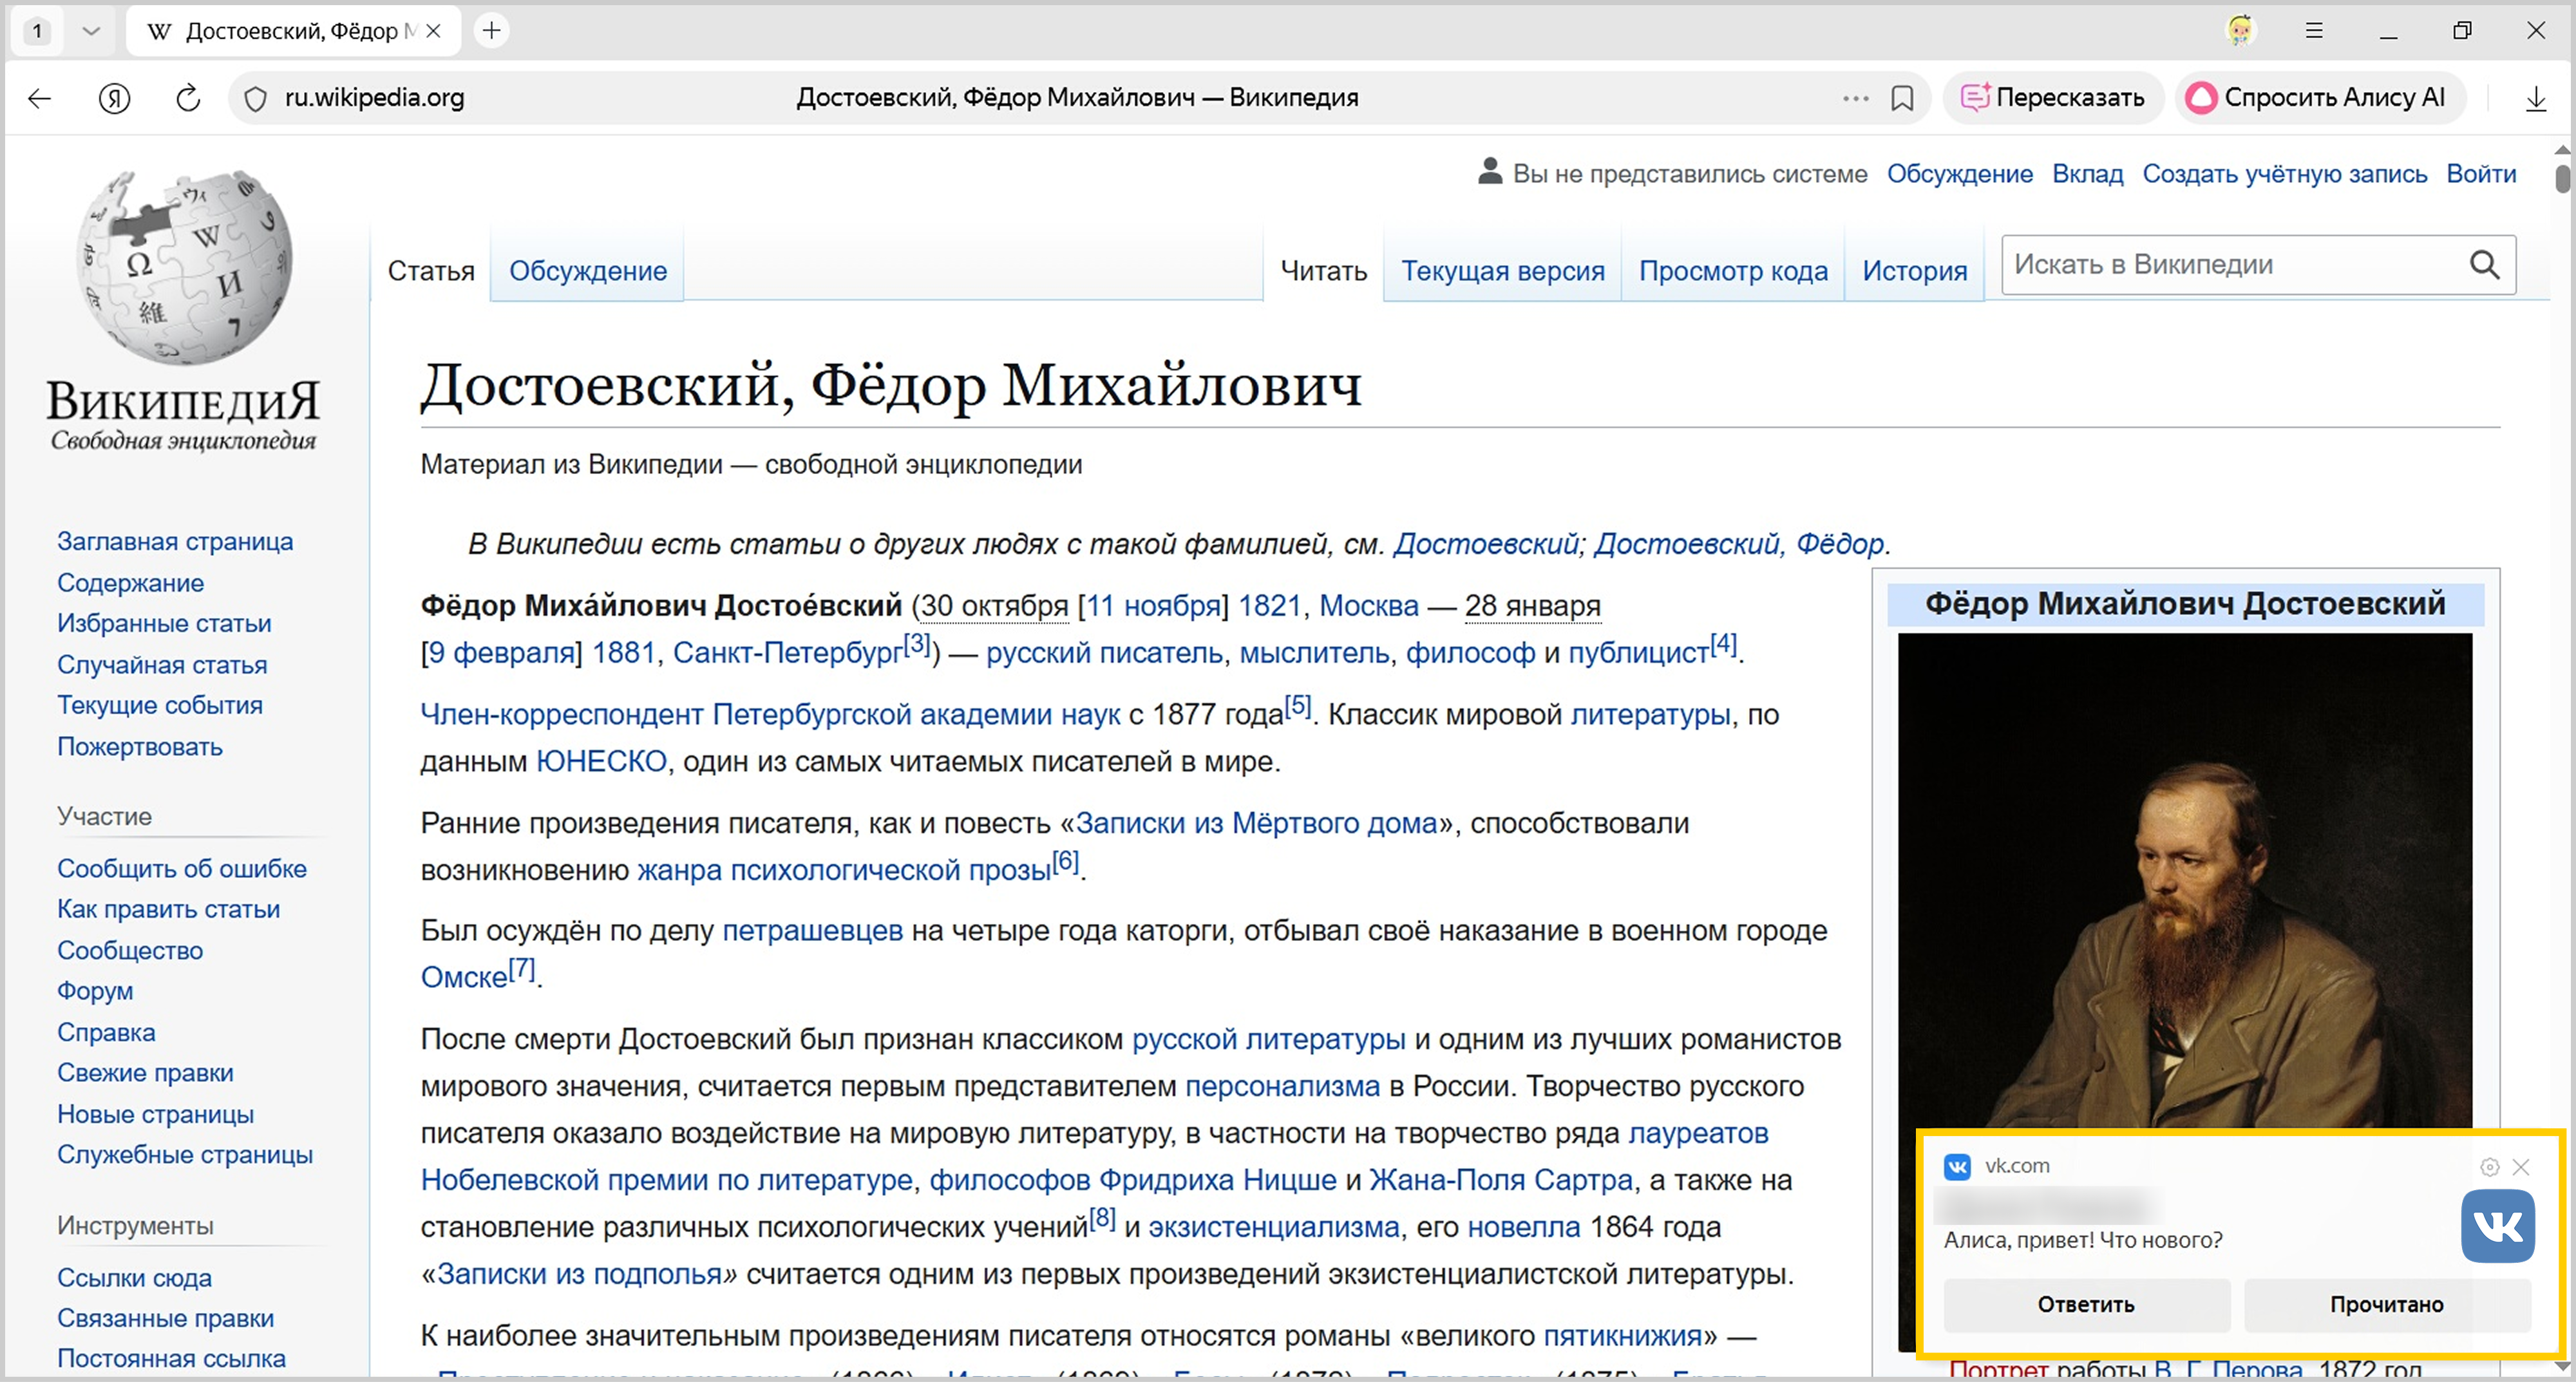Click the shield protection icon in address bar
The image size is (2576, 1382).
tap(256, 98)
